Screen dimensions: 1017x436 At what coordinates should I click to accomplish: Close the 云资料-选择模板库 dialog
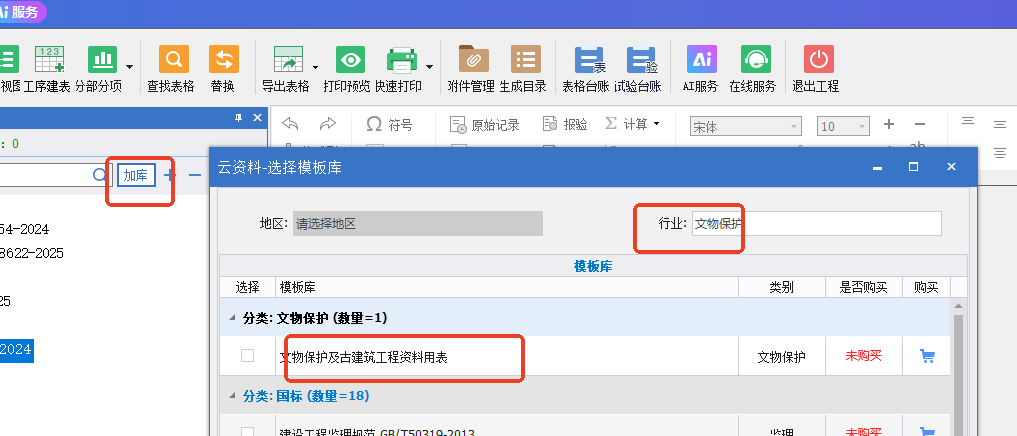click(x=951, y=167)
